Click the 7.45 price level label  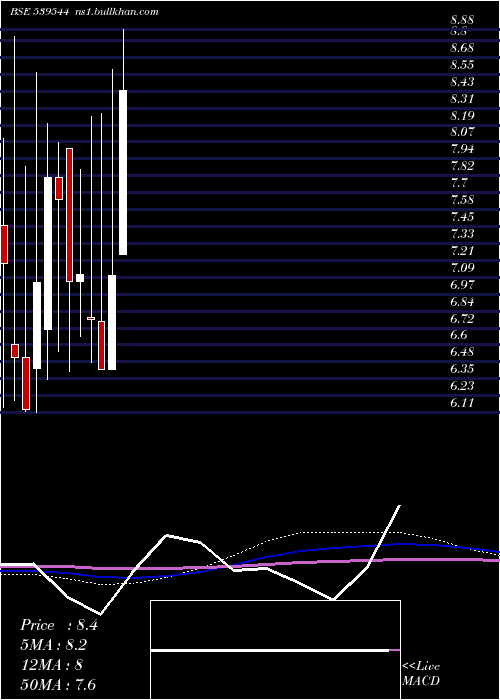click(x=462, y=217)
